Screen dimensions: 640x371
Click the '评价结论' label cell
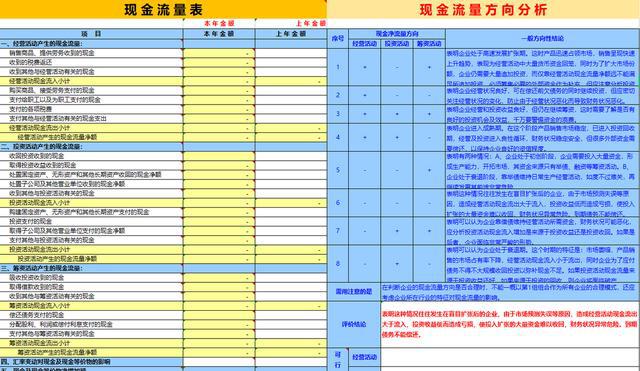[354, 324]
